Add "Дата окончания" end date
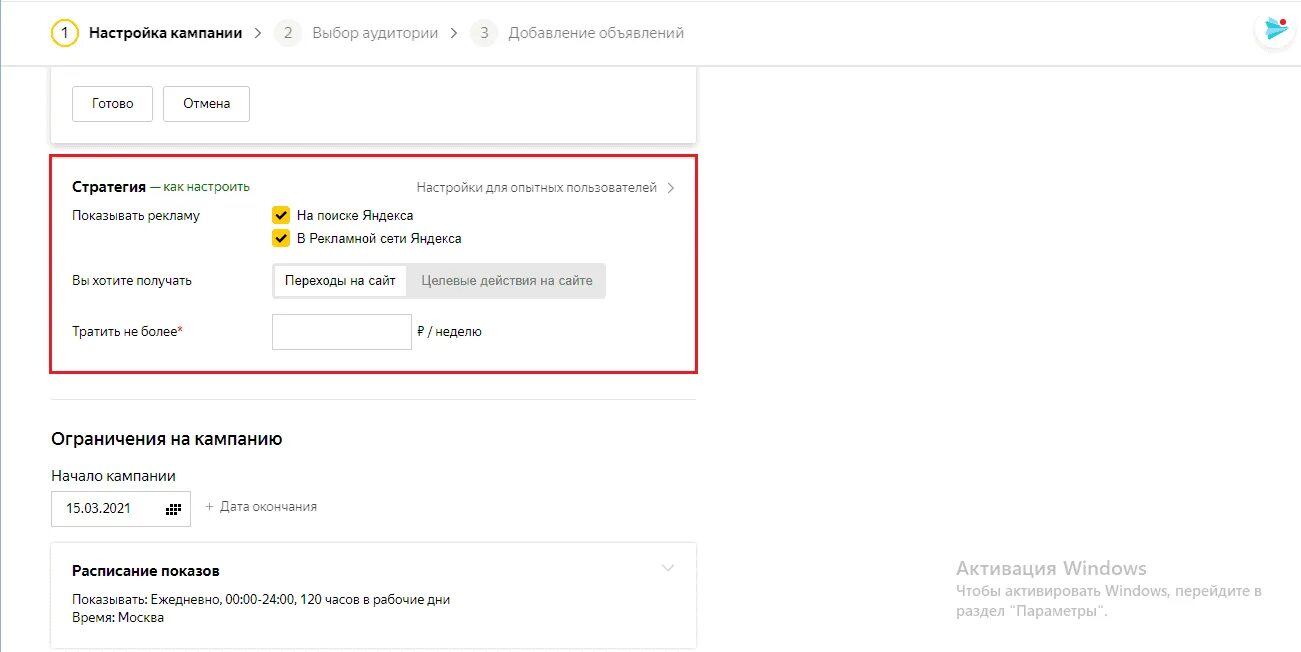Image resolution: width=1301 pixels, height=652 pixels. click(261, 507)
